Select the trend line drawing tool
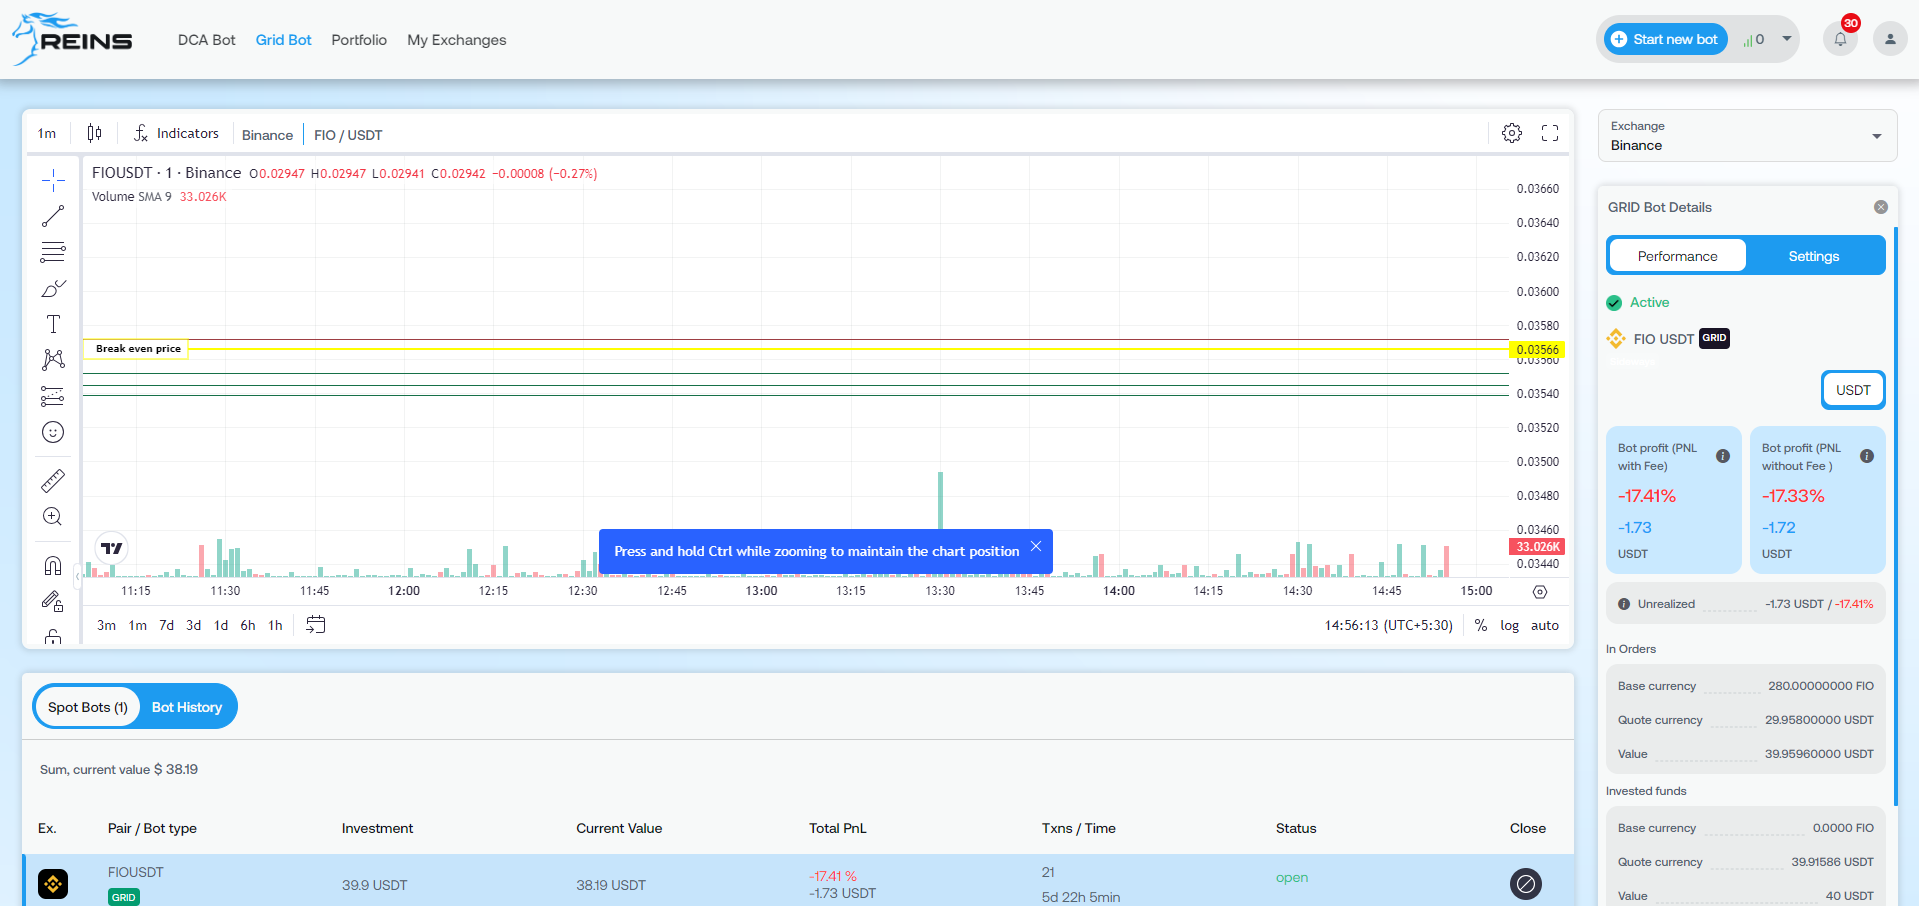 [x=53, y=216]
